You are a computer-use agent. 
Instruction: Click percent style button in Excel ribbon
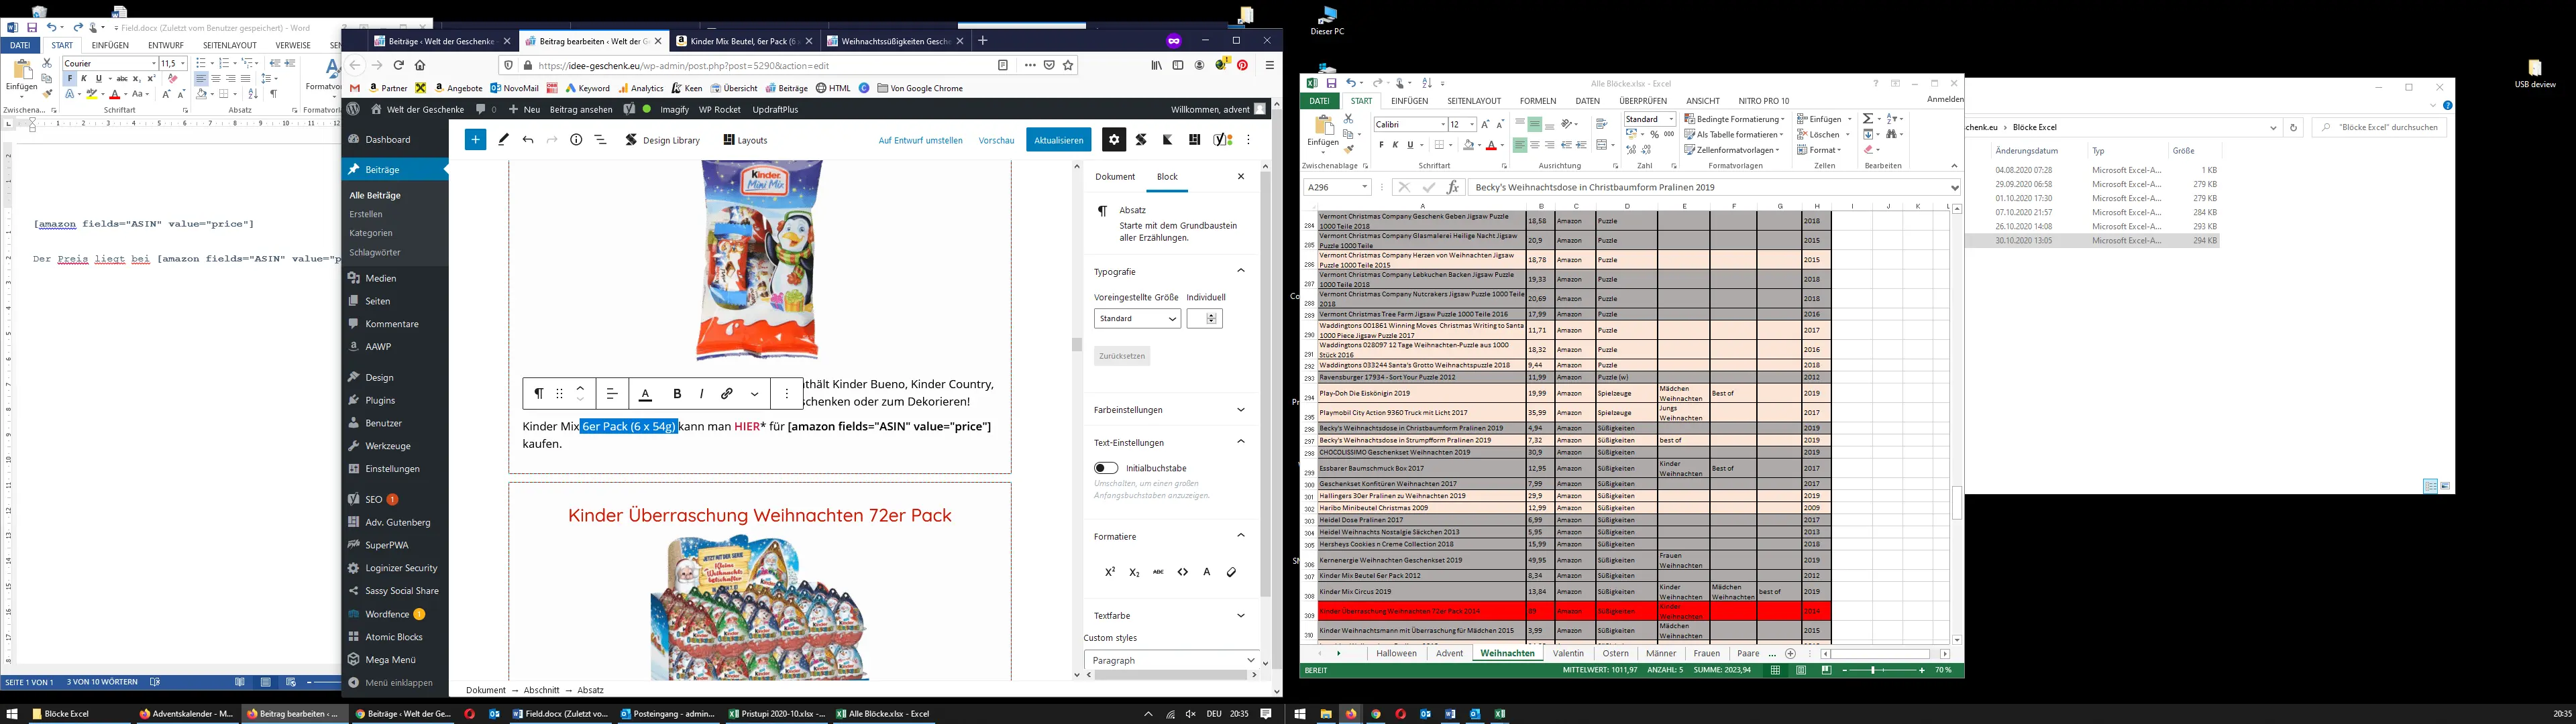point(1655,134)
